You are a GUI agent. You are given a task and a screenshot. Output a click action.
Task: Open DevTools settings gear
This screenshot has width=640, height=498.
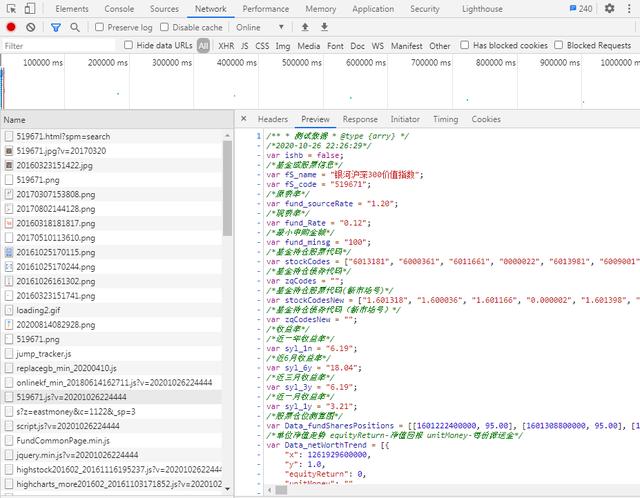click(x=609, y=9)
